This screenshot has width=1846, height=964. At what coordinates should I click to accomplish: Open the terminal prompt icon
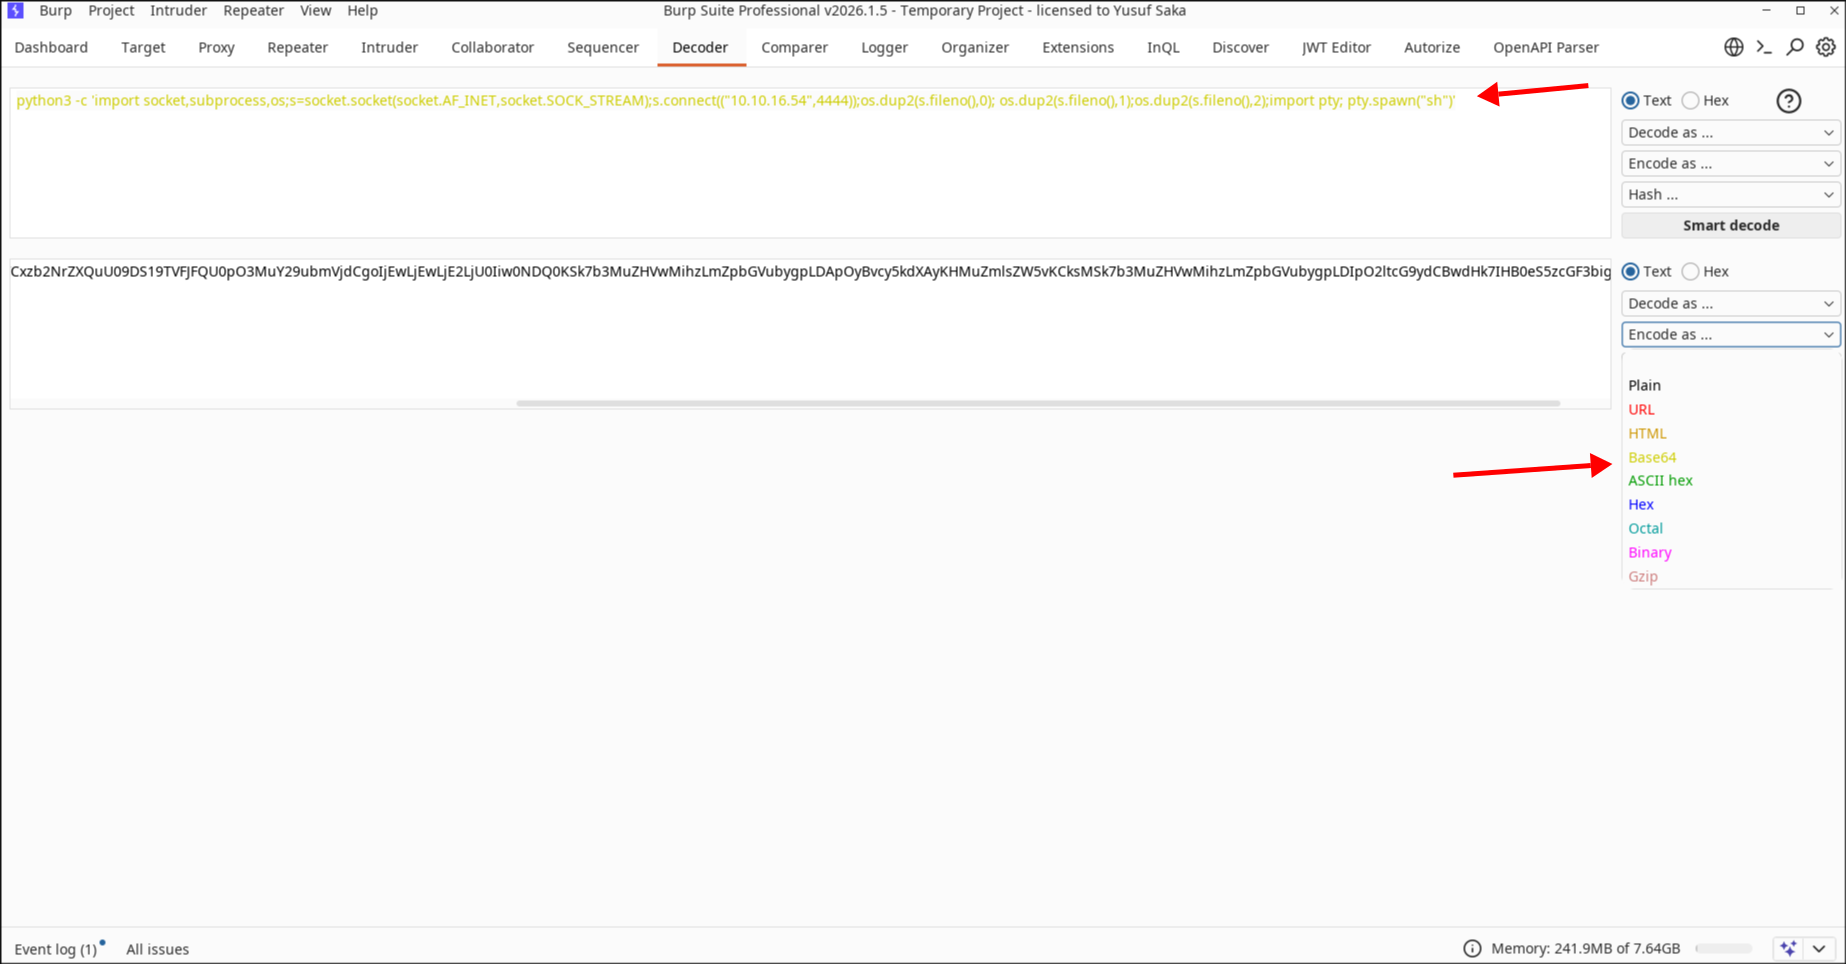(x=1764, y=47)
